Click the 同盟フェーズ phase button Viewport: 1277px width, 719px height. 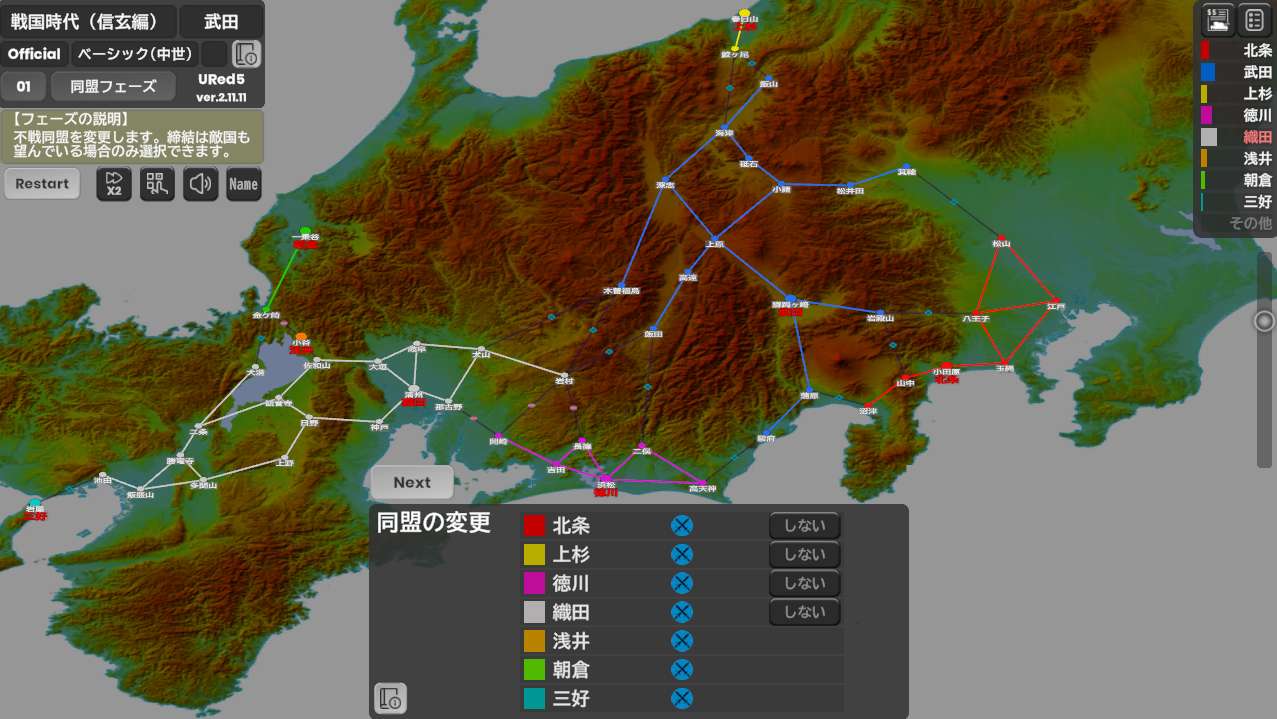pyautogui.click(x=113, y=86)
